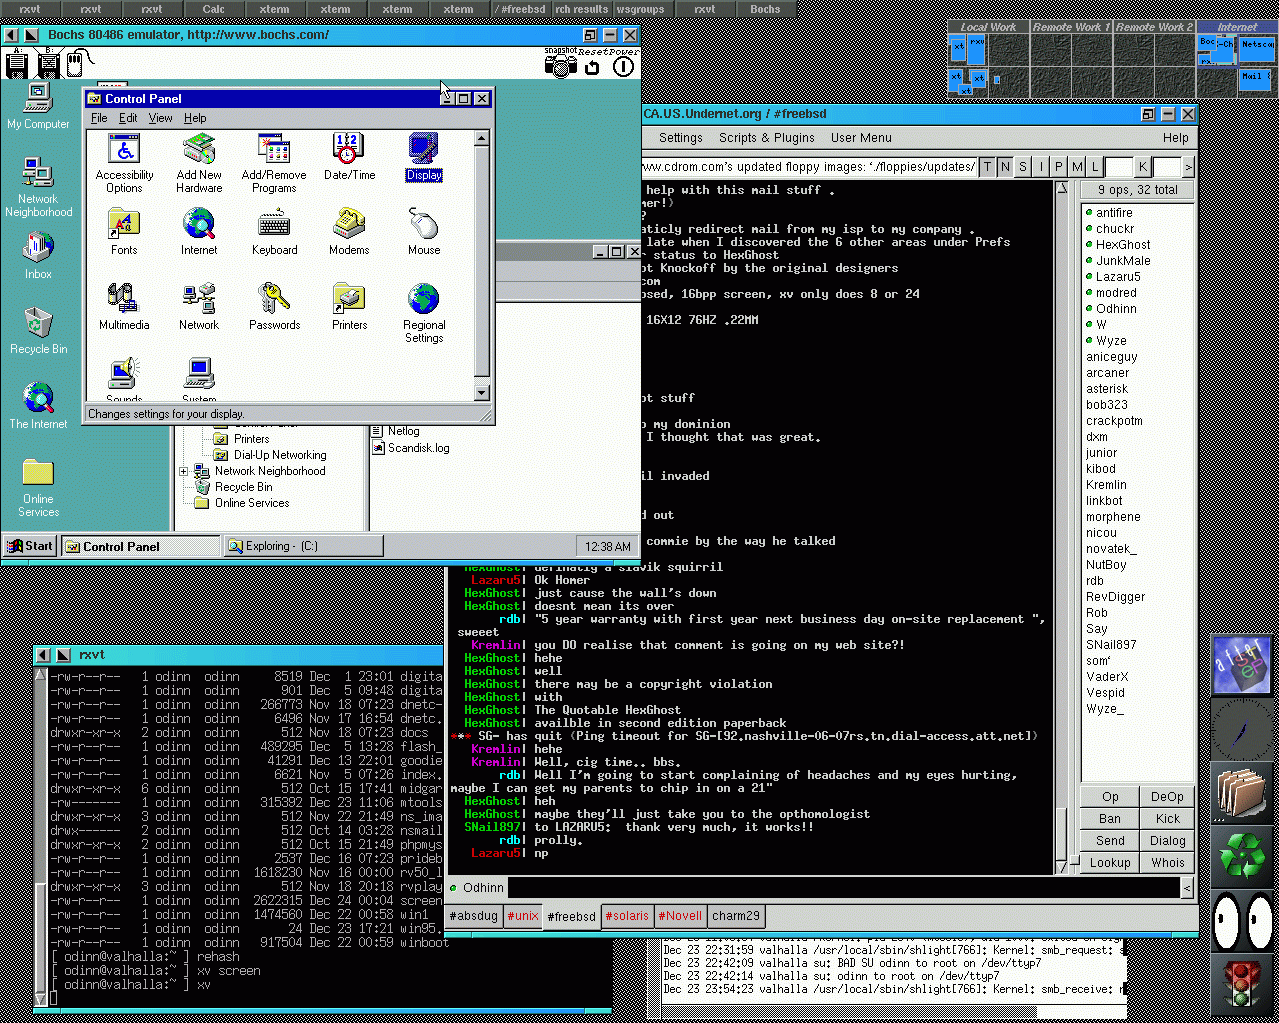Screen dimensions: 1279x1023
Task: Click Exploring - (C:) taskbar button
Action: [x=303, y=546]
